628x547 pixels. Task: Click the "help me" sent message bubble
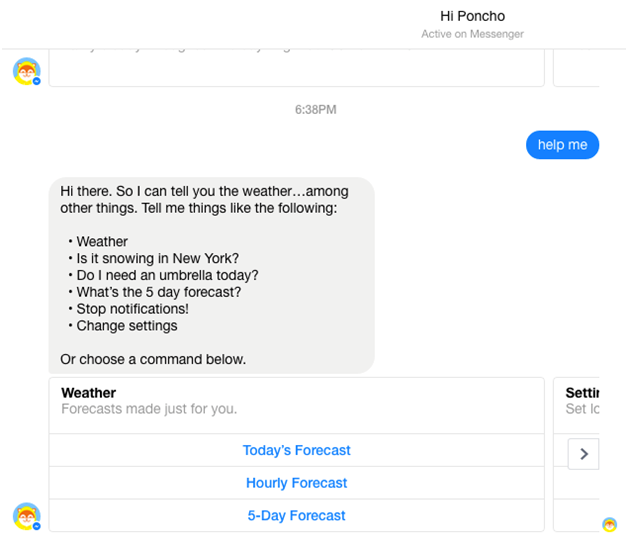coord(562,145)
